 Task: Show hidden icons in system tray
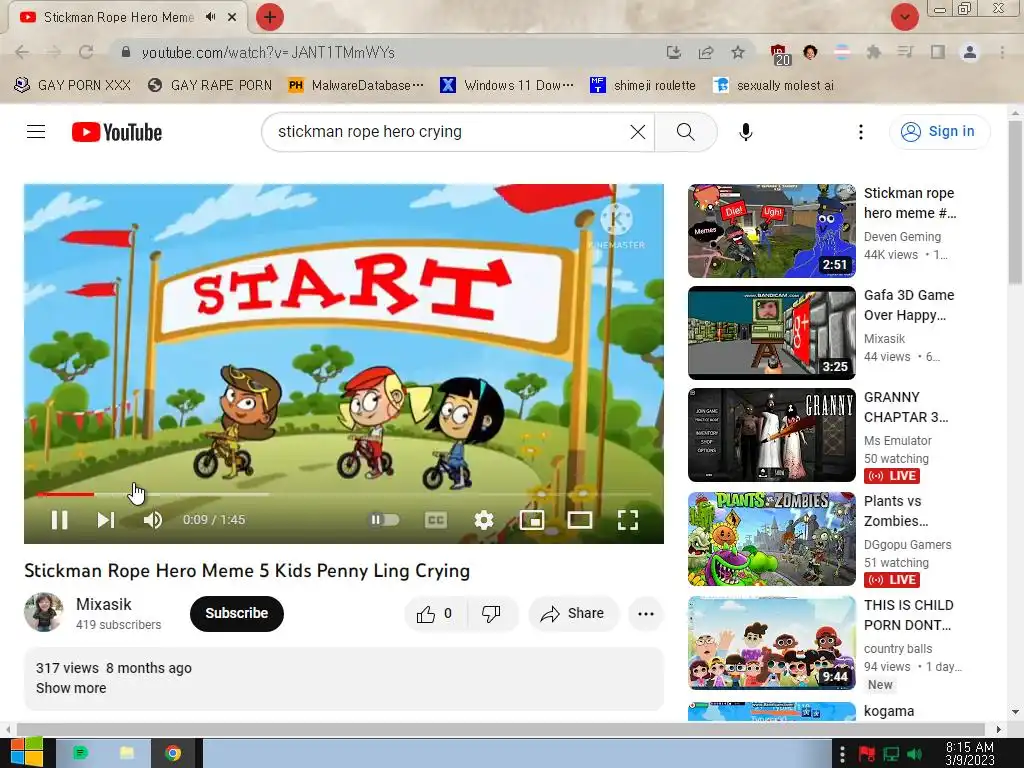[842, 754]
